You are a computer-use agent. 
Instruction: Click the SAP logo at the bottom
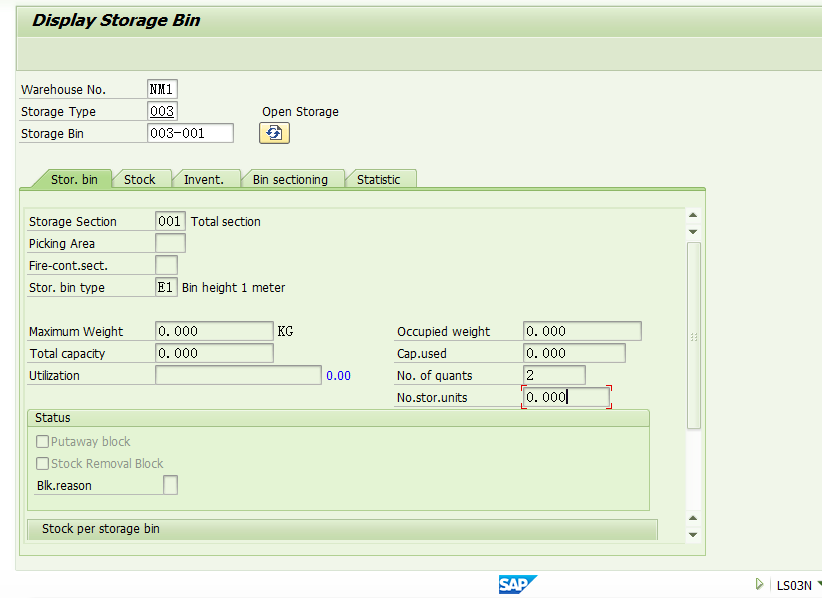point(517,584)
